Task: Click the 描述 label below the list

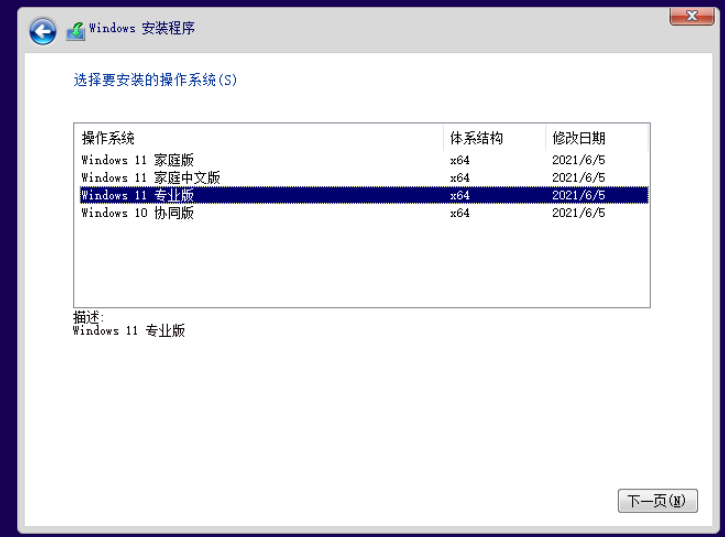Action: click(x=88, y=317)
